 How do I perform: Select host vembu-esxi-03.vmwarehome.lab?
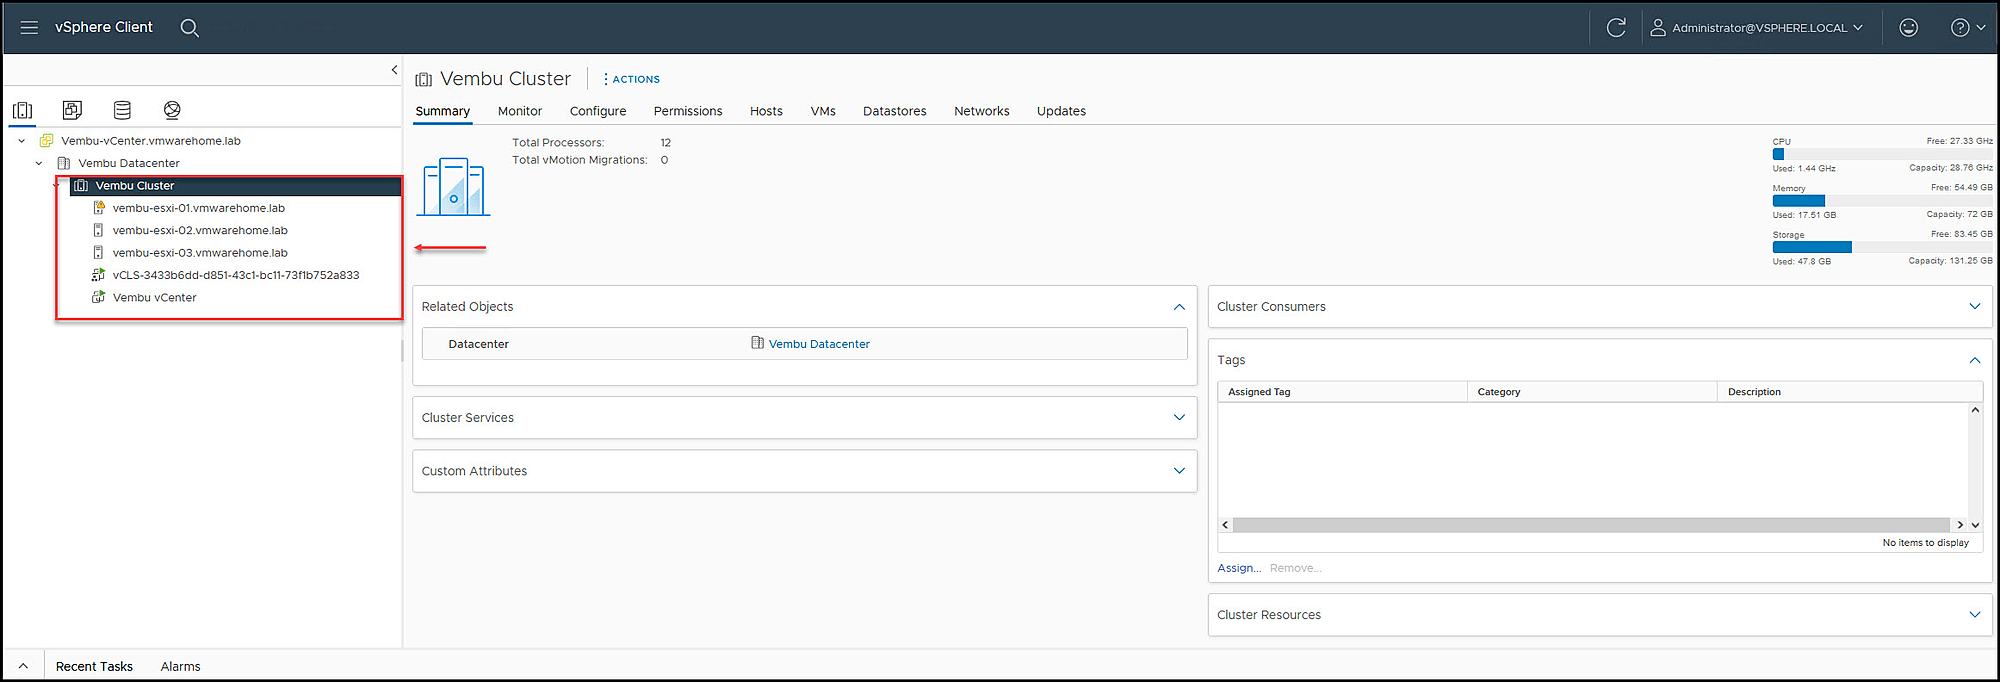200,253
